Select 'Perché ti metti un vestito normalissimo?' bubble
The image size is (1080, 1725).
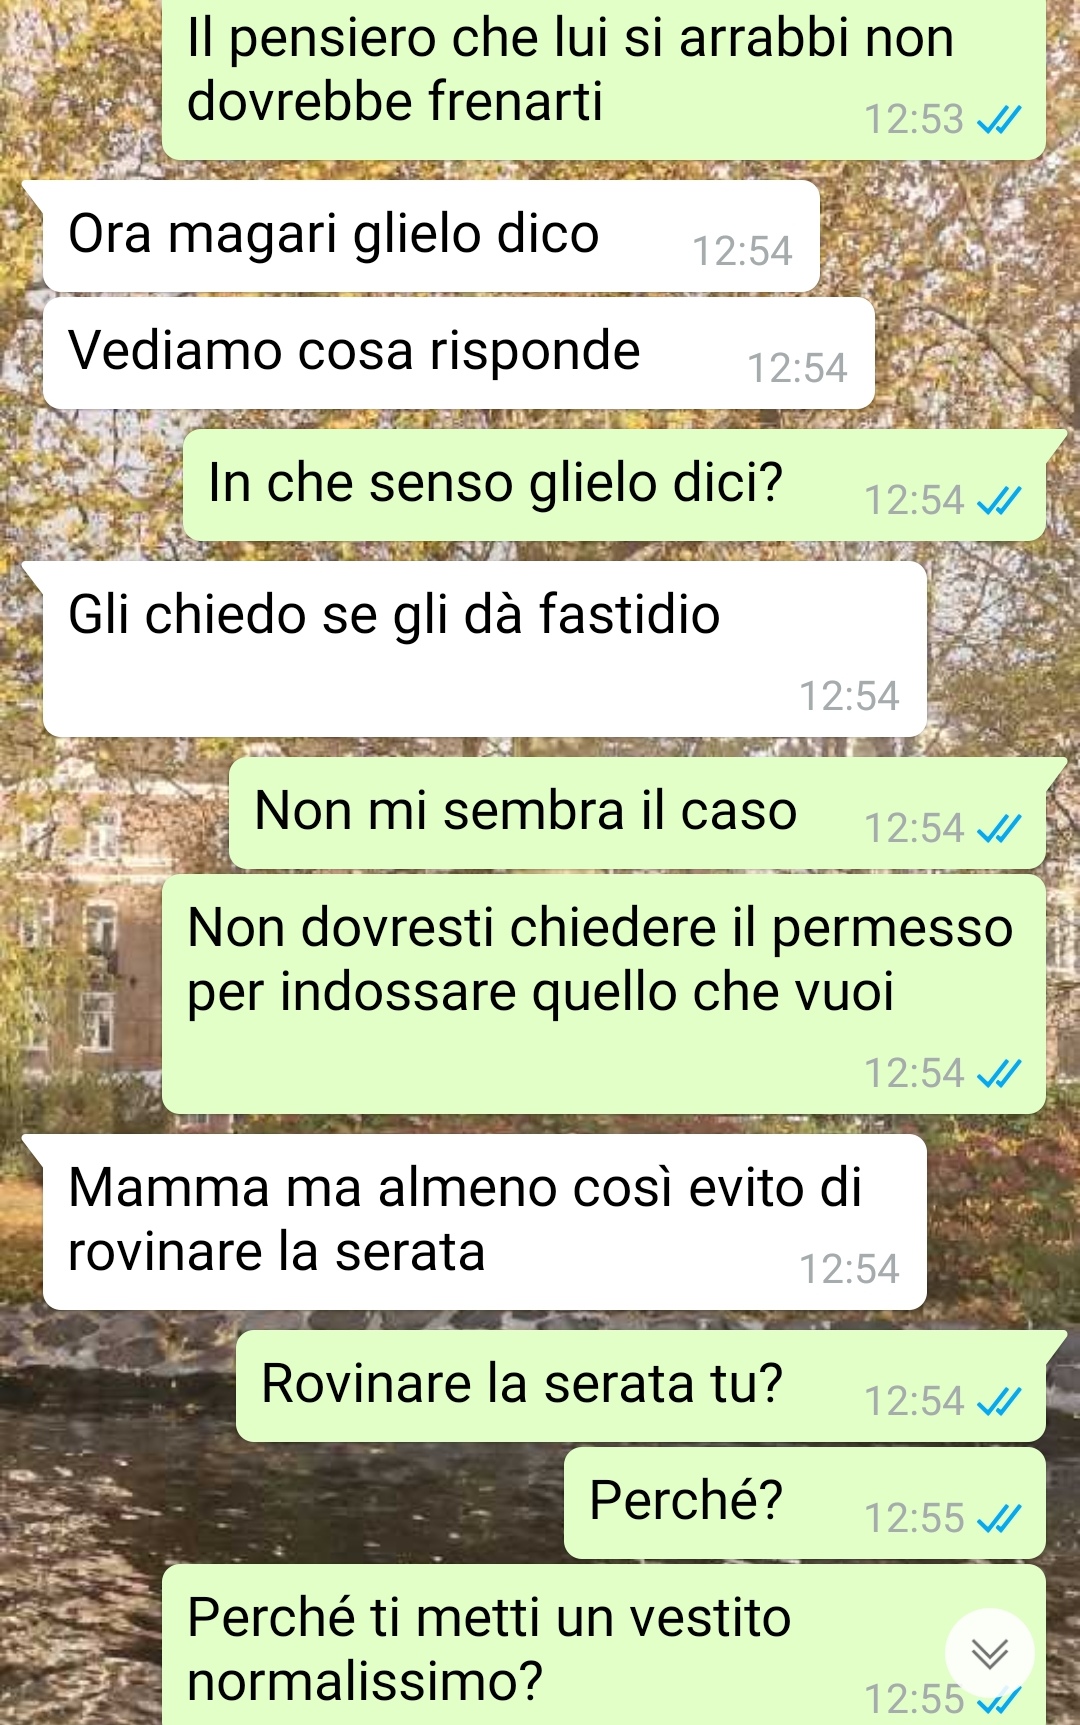(x=604, y=1645)
